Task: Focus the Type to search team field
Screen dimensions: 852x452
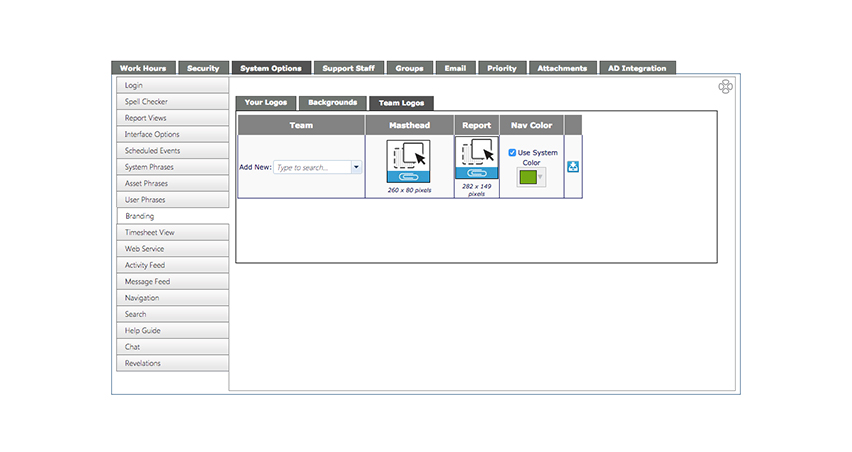Action: point(312,167)
